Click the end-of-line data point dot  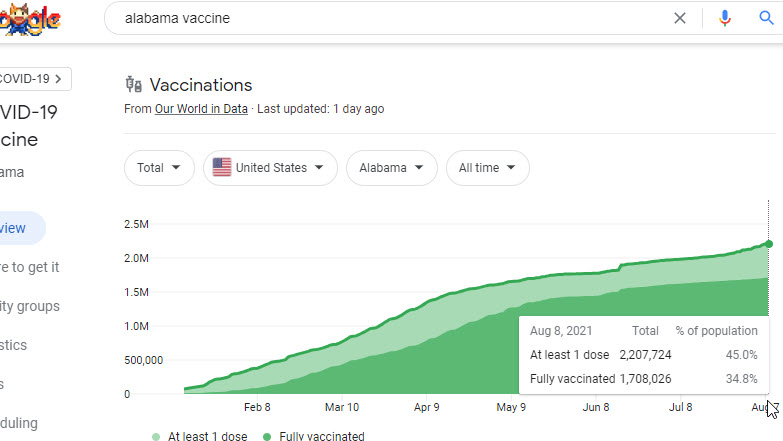pyautogui.click(x=768, y=243)
